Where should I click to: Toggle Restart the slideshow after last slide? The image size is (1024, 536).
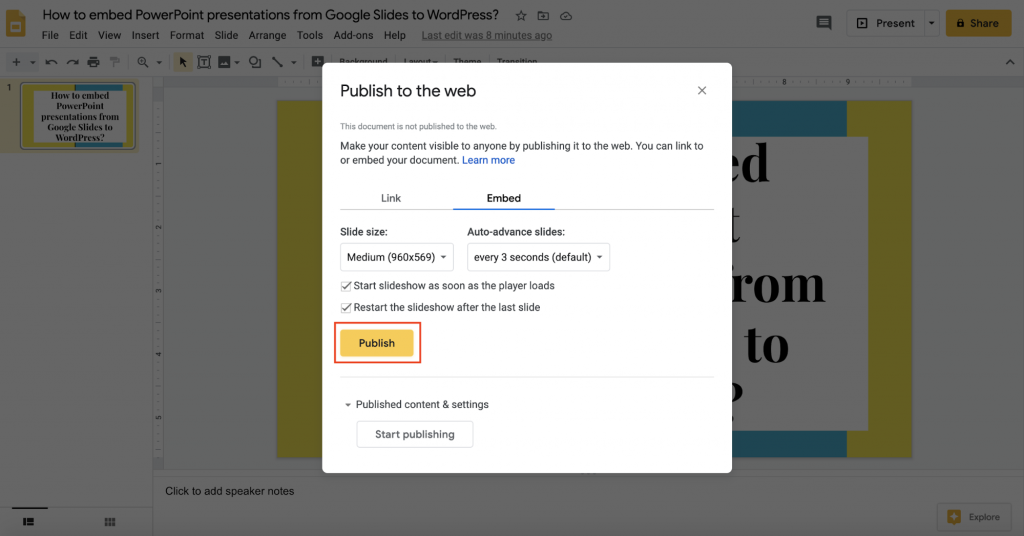[346, 307]
